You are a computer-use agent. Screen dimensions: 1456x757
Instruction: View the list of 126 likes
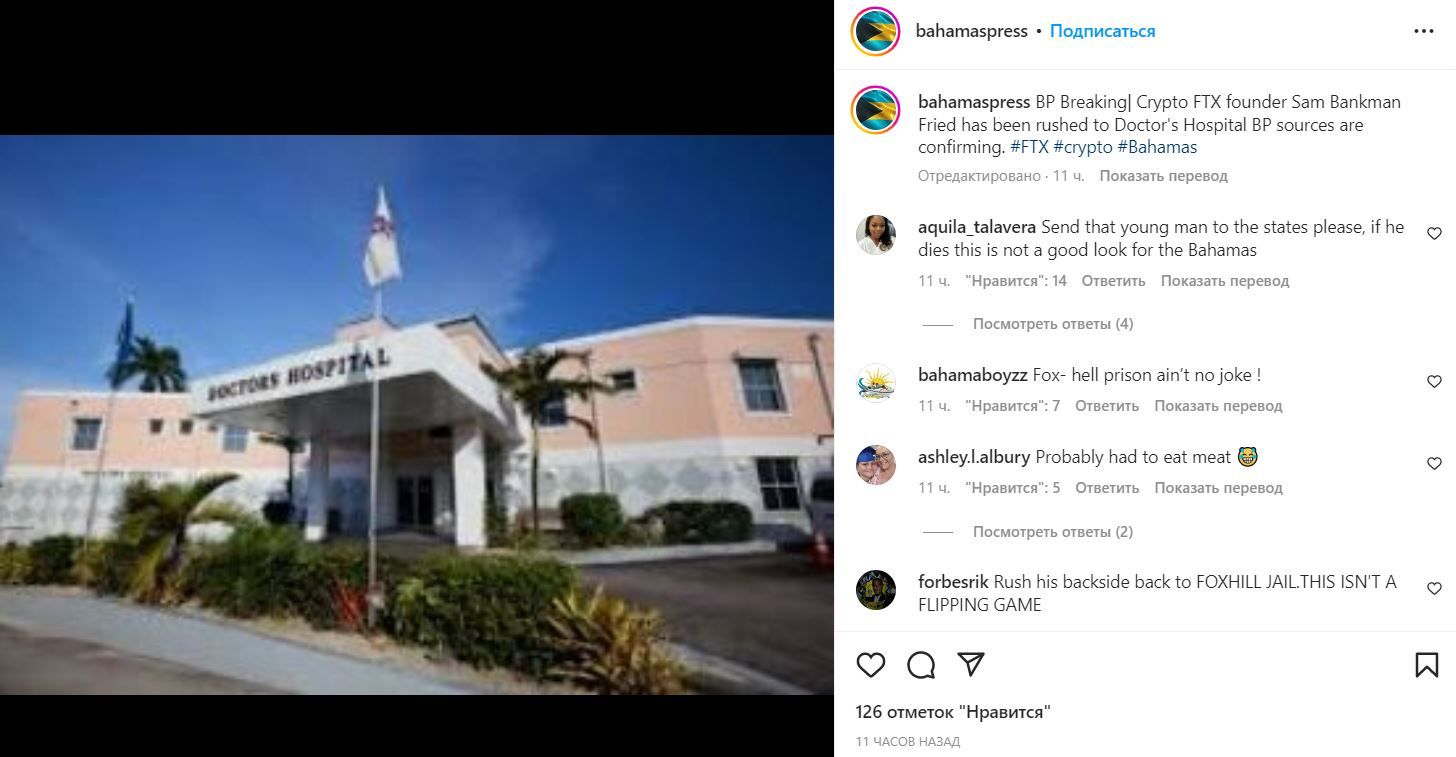tap(953, 712)
